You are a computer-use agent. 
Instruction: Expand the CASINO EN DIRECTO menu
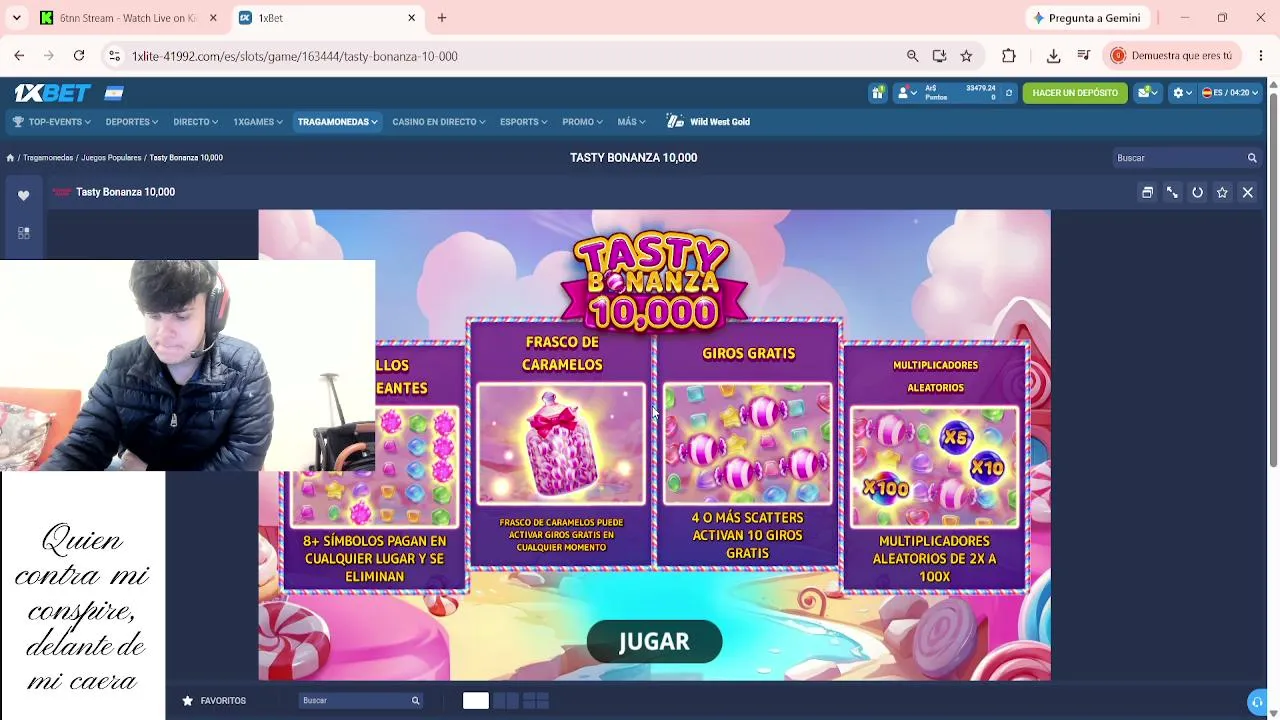[439, 122]
